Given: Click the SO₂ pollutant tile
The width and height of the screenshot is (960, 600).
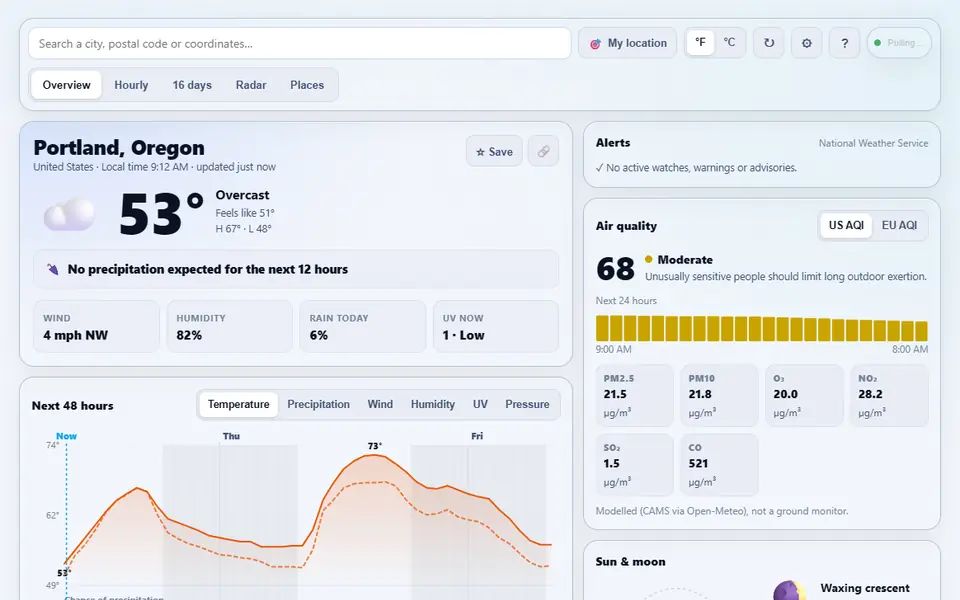Looking at the screenshot, I should click(634, 465).
